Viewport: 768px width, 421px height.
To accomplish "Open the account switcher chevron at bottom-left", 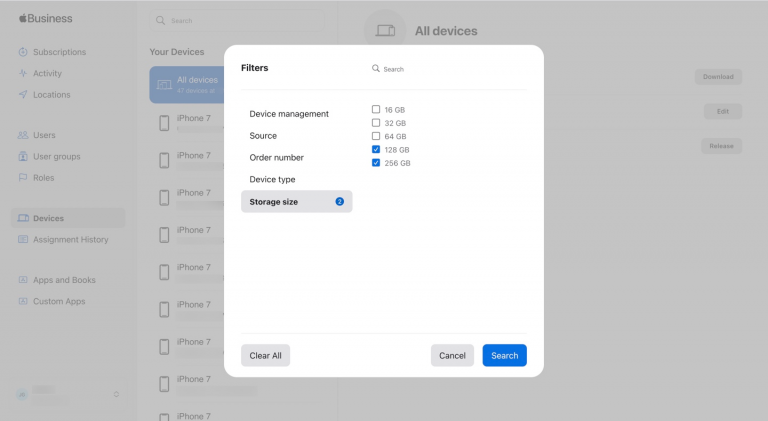I will (x=116, y=394).
